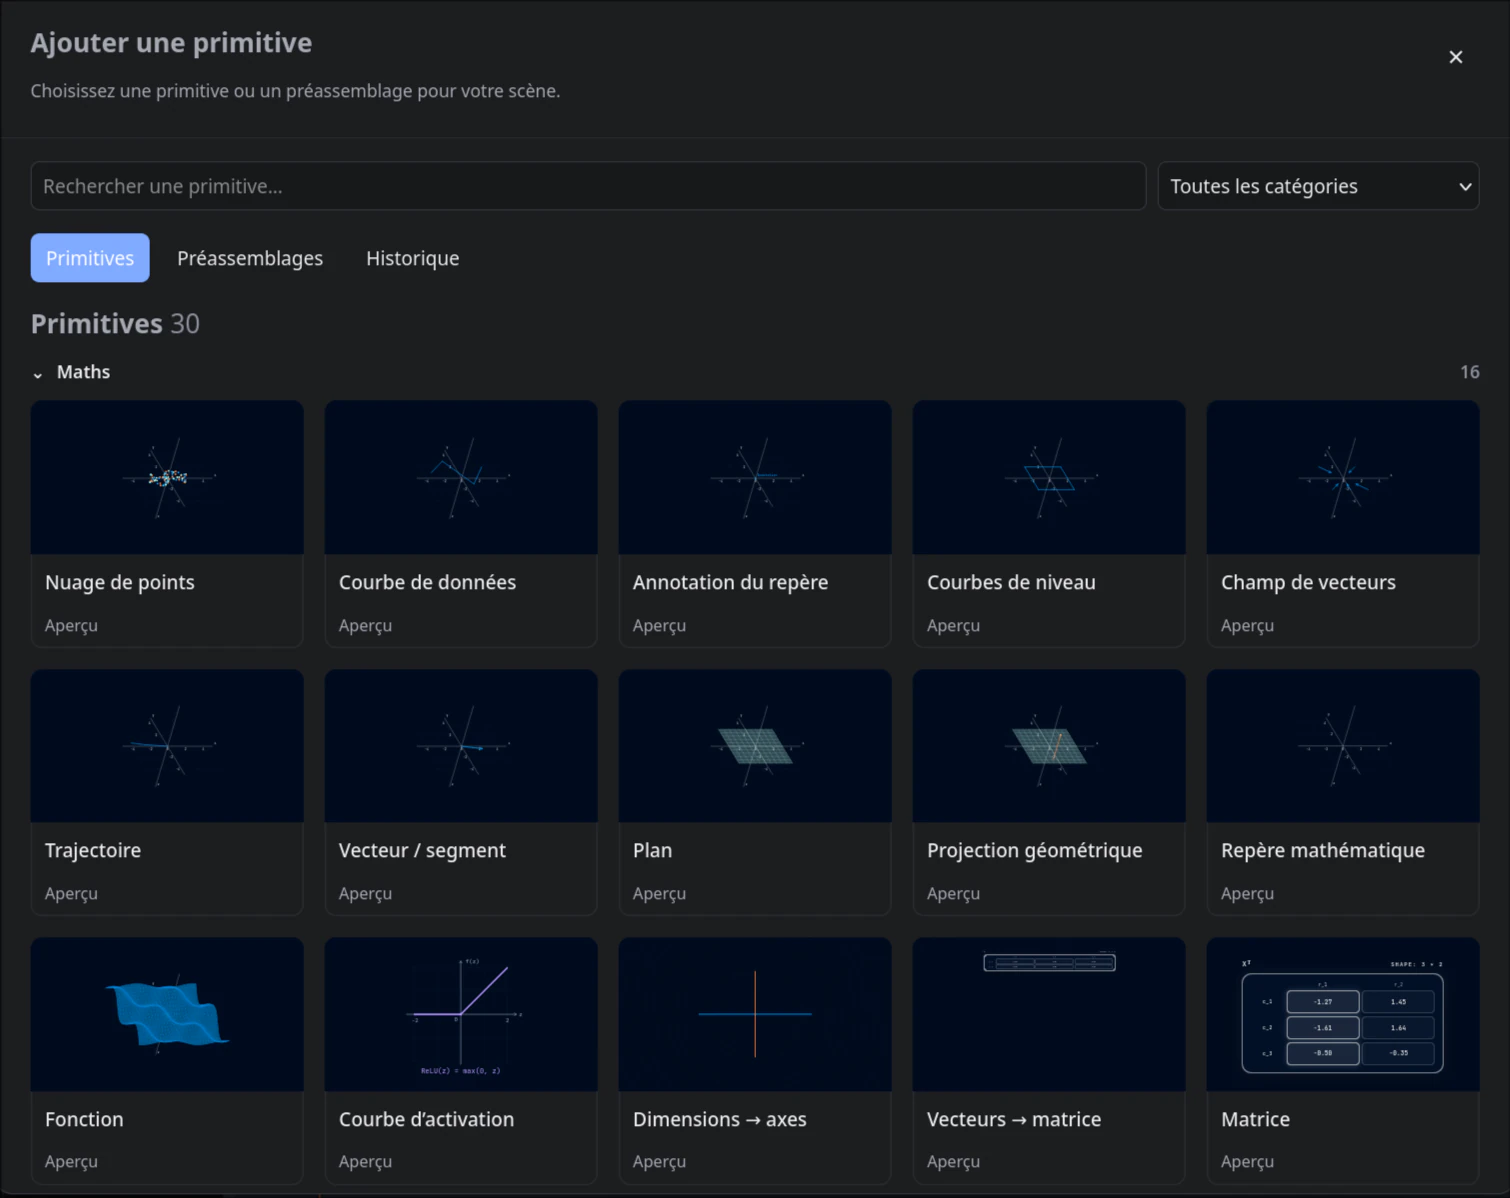Select the Repère mathématique preview thumbnail
Image resolution: width=1510 pixels, height=1198 pixels.
pyautogui.click(x=1343, y=746)
